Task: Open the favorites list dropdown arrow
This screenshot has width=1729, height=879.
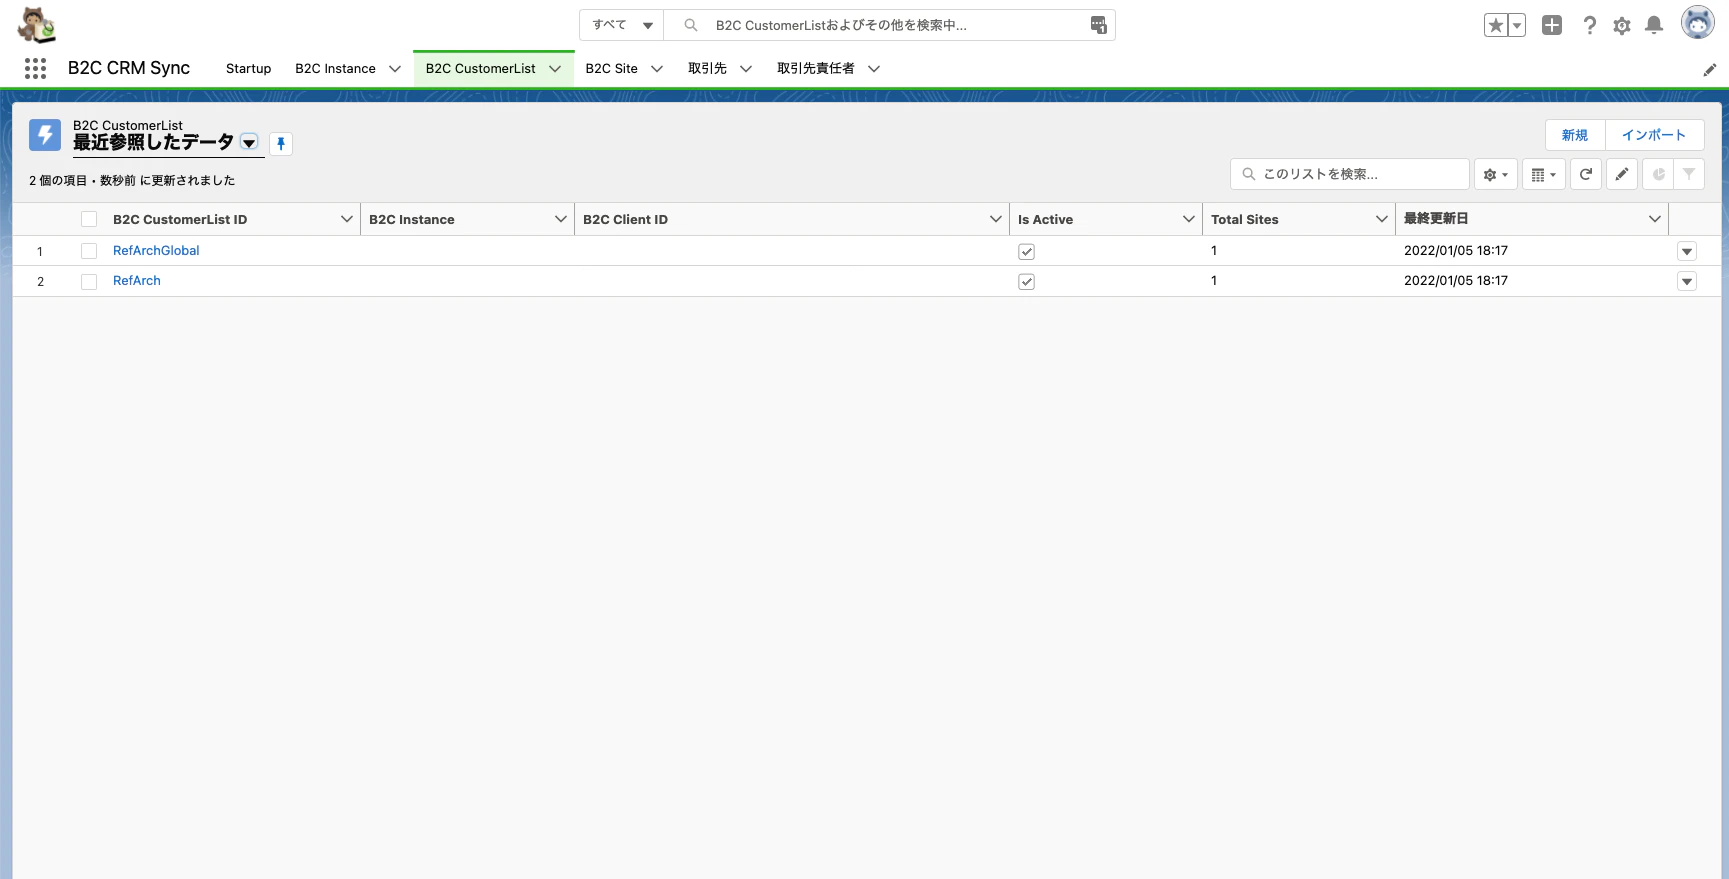Action: coord(1517,26)
